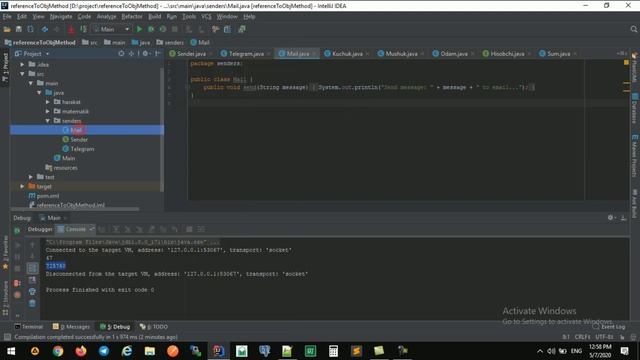Viewport: 640px width, 360px height.
Task: Switch to Odam.java tab
Action: (x=453, y=53)
